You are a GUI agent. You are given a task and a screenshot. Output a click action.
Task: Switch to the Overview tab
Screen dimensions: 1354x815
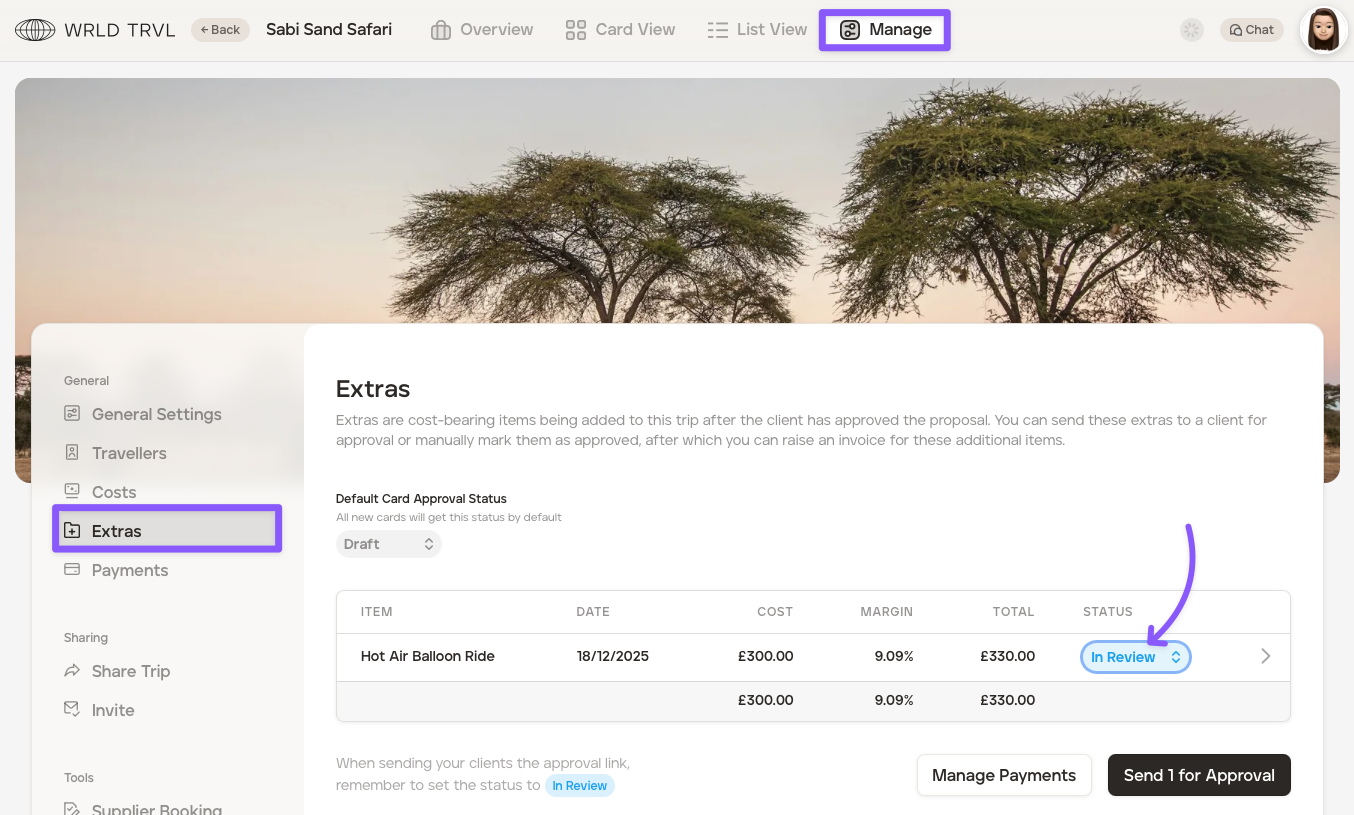482,30
